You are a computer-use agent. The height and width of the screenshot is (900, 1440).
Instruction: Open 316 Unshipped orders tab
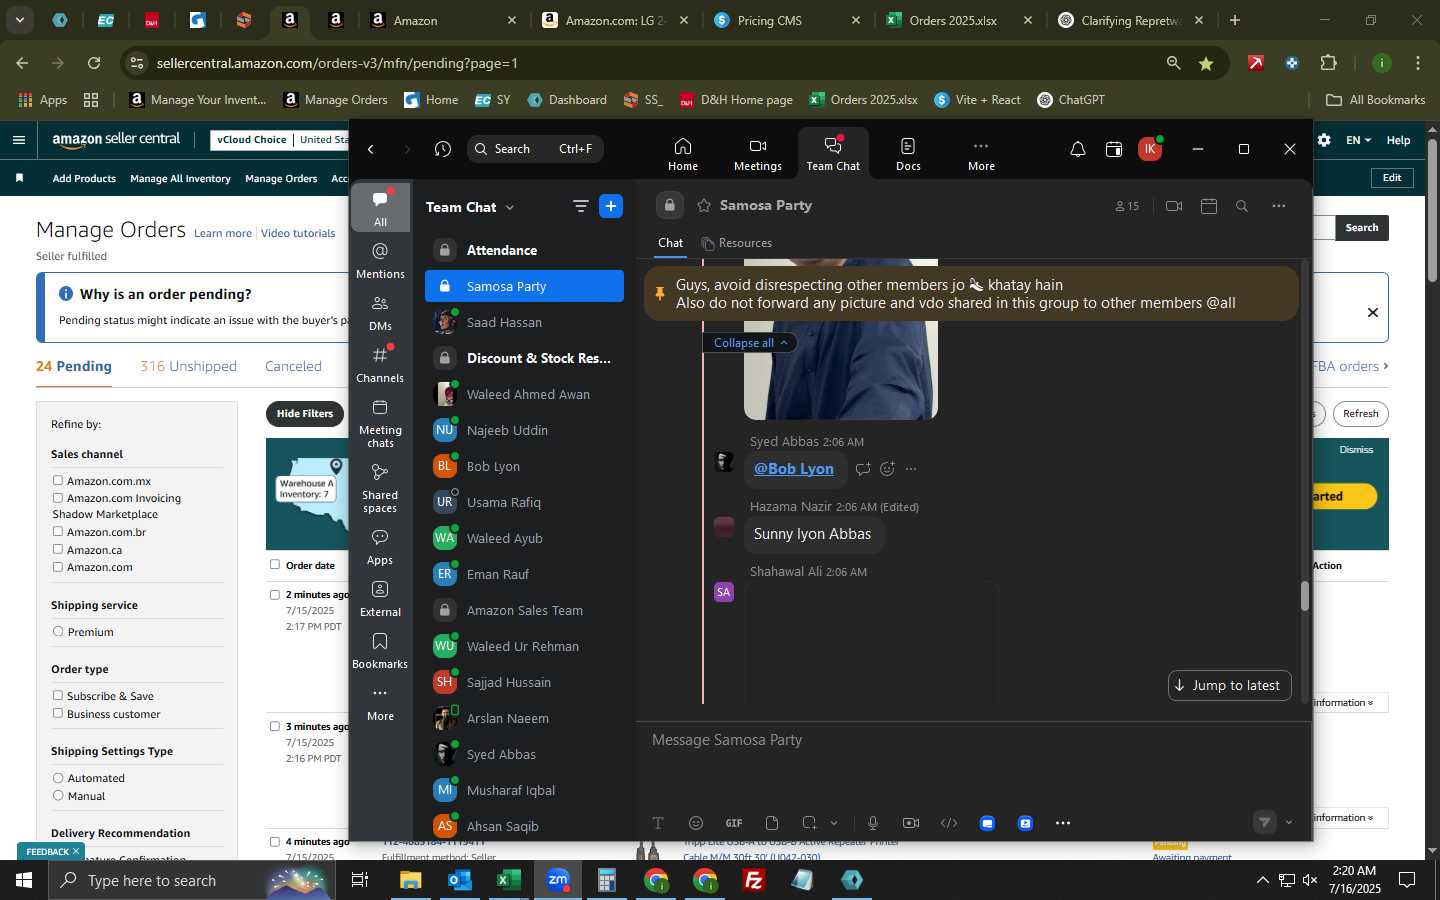coord(188,366)
